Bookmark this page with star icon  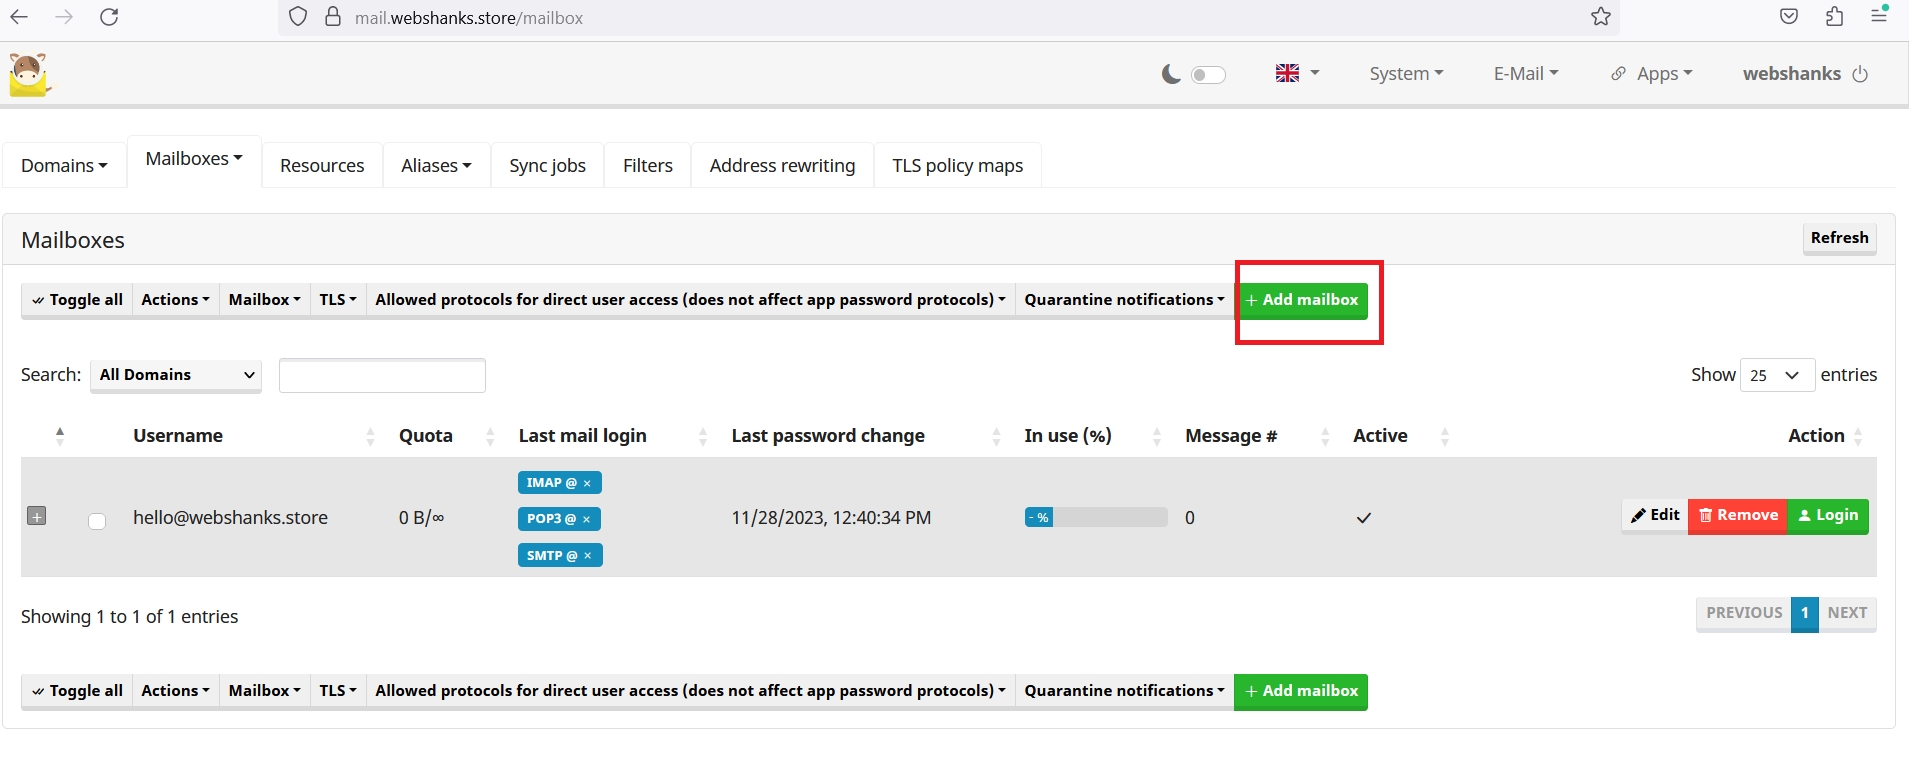[1600, 17]
